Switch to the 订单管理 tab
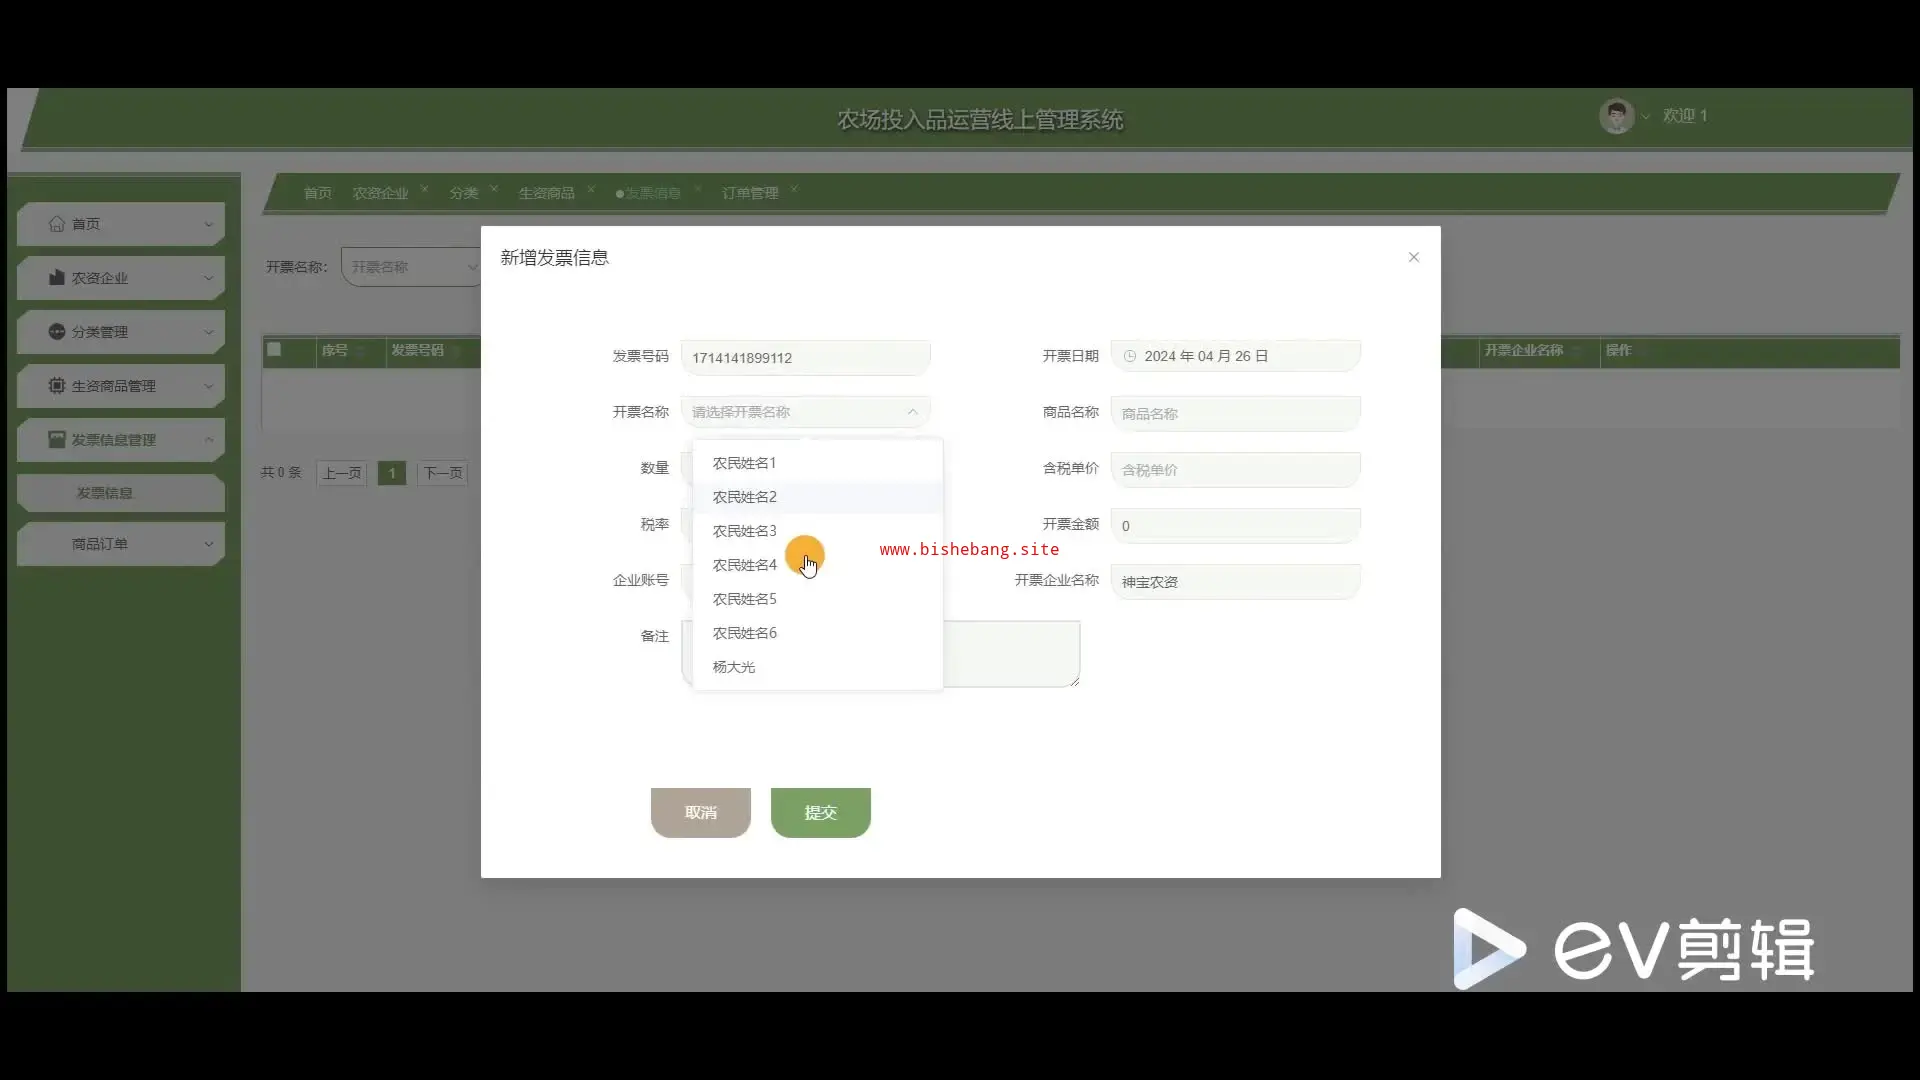Image resolution: width=1920 pixels, height=1080 pixels. (x=750, y=193)
